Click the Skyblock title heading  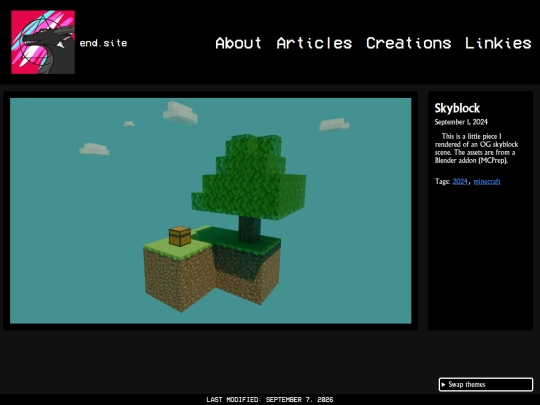click(457, 108)
